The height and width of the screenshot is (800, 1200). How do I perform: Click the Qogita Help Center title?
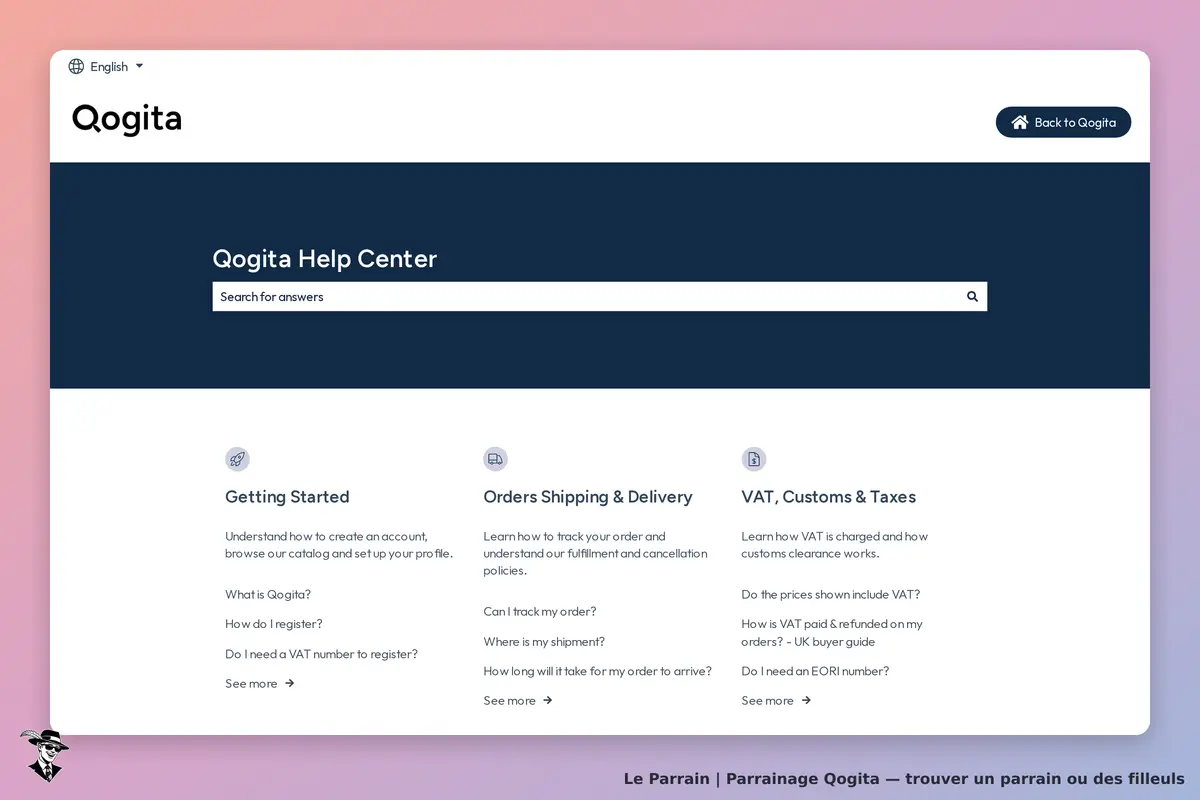pyautogui.click(x=325, y=259)
